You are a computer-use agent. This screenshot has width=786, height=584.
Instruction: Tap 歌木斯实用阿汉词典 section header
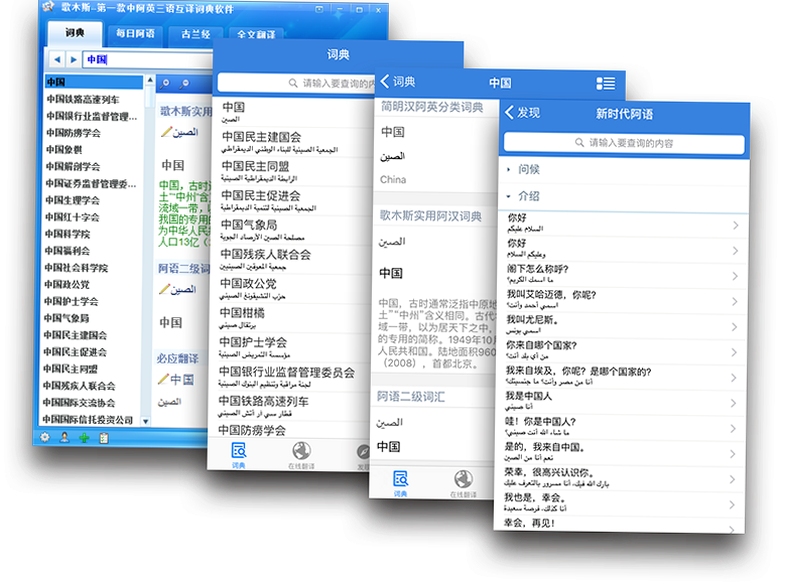pyautogui.click(x=431, y=216)
